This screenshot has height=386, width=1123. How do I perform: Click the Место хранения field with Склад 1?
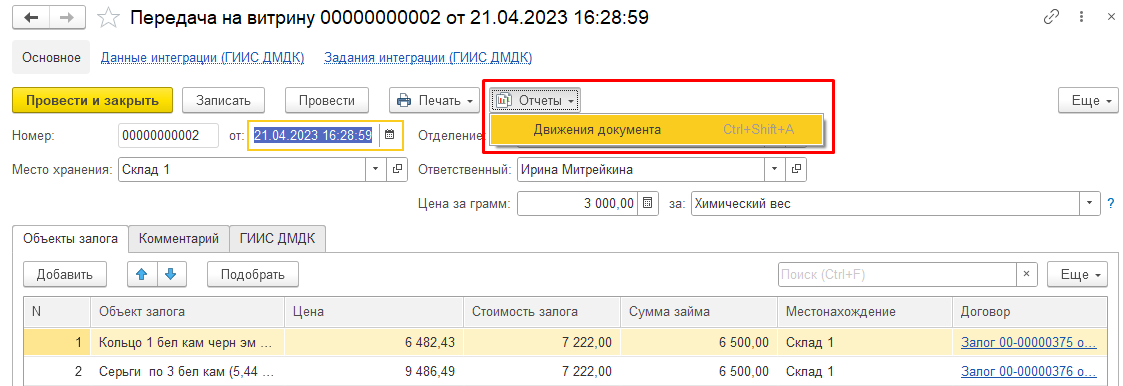click(x=242, y=170)
